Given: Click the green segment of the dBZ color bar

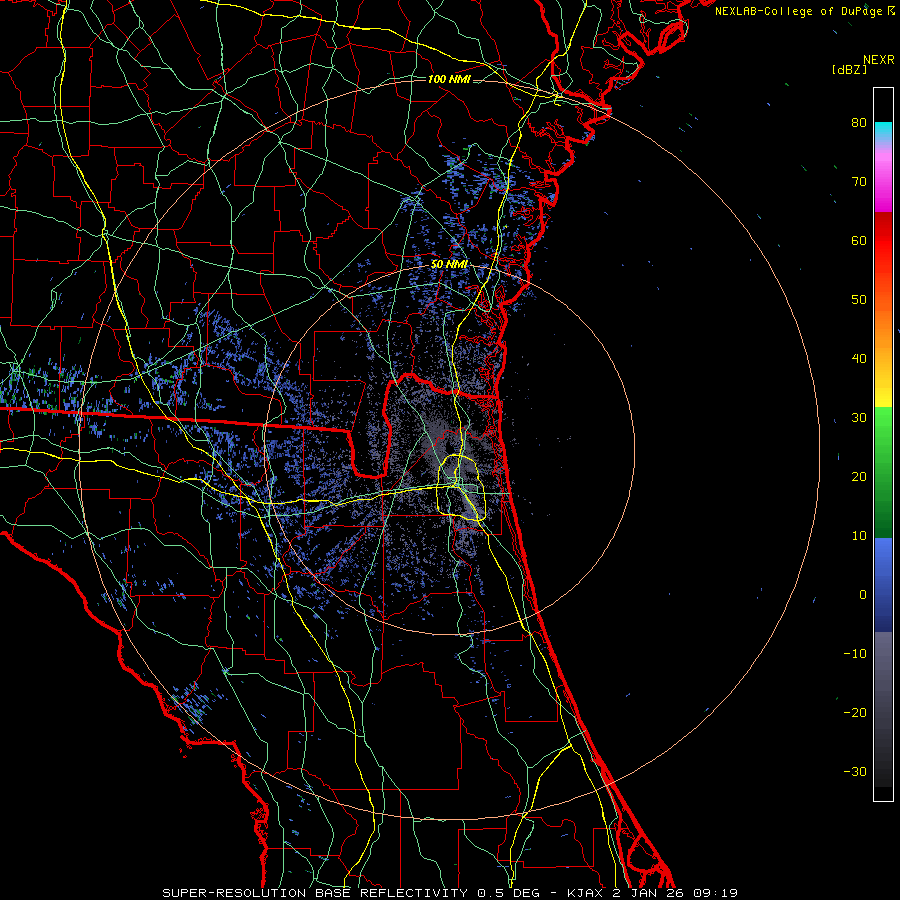Looking at the screenshot, I should click(x=883, y=472).
